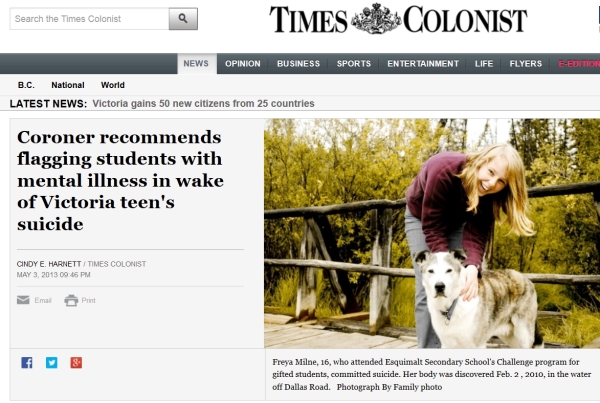Image resolution: width=600 pixels, height=403 pixels.
Task: Share article via Facebook icon
Action: tap(27, 362)
